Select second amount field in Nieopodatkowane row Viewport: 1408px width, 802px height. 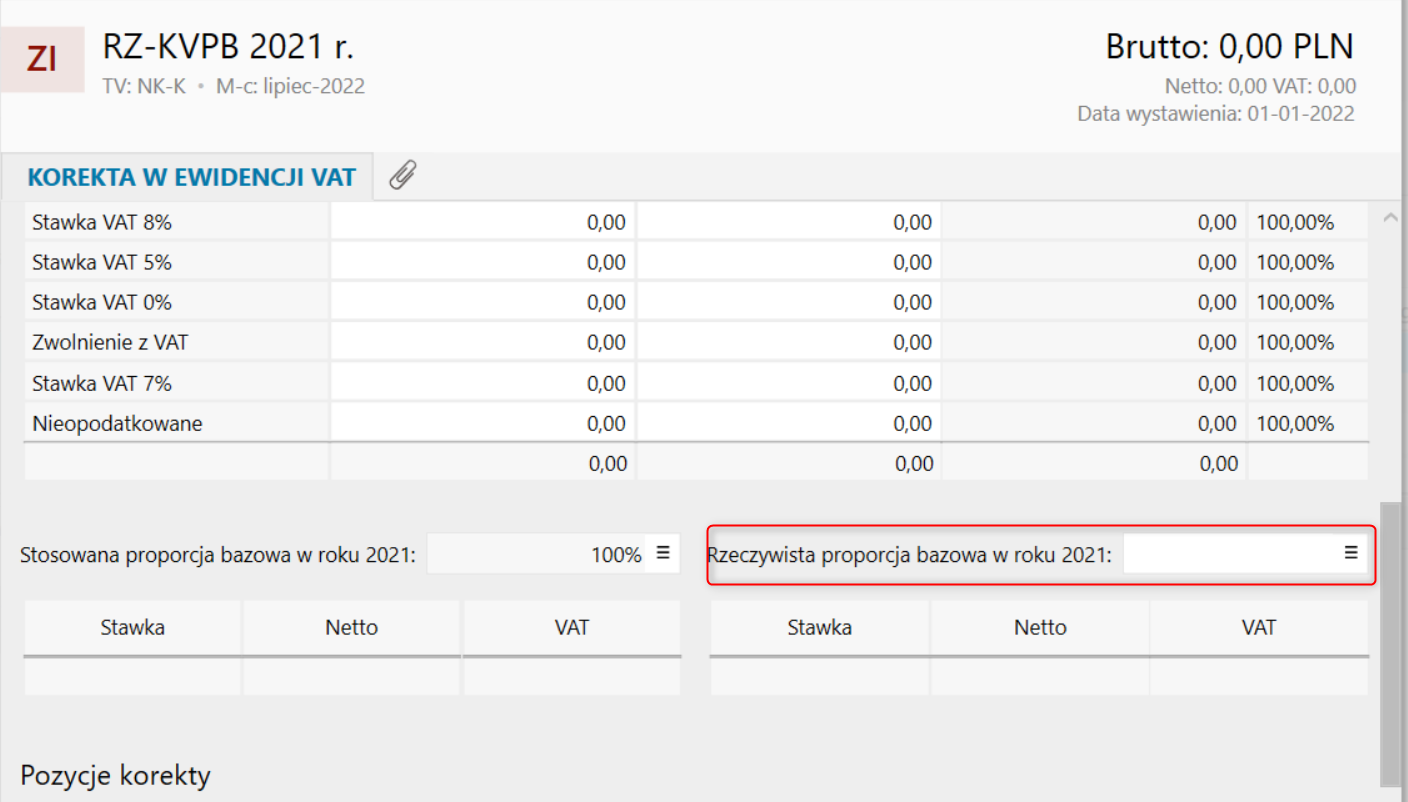click(788, 424)
